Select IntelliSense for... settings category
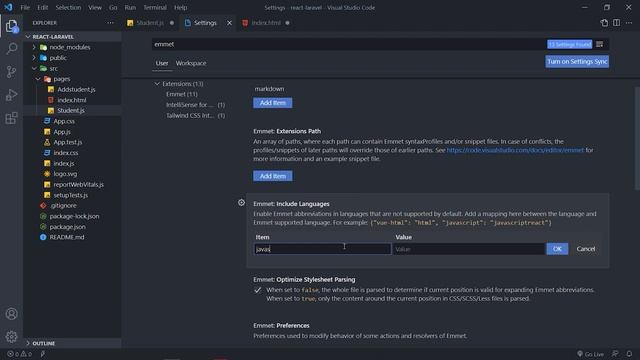640x360 pixels. click(x=195, y=105)
